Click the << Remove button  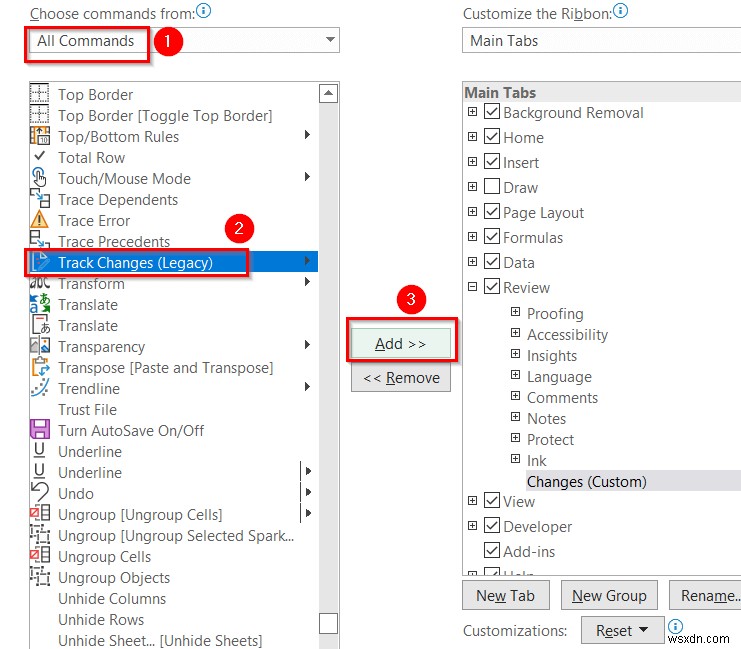click(x=401, y=378)
